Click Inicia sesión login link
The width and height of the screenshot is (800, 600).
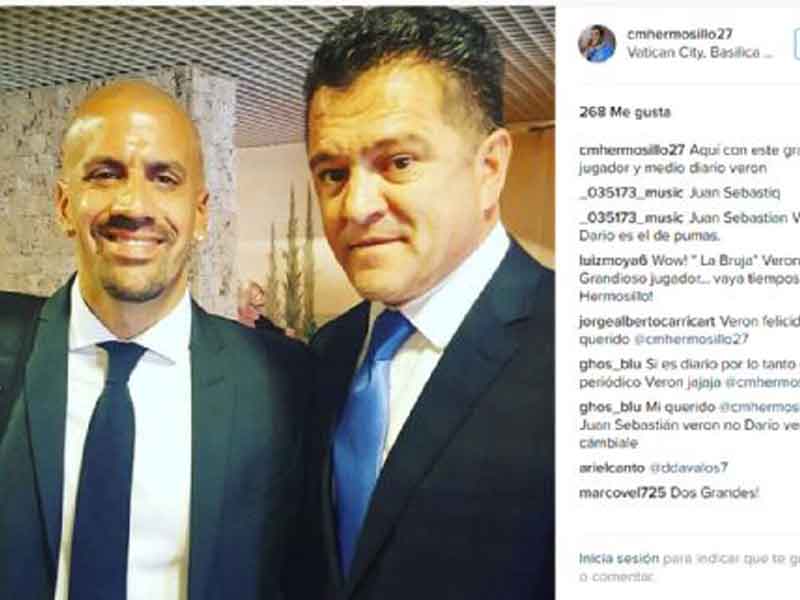click(619, 559)
